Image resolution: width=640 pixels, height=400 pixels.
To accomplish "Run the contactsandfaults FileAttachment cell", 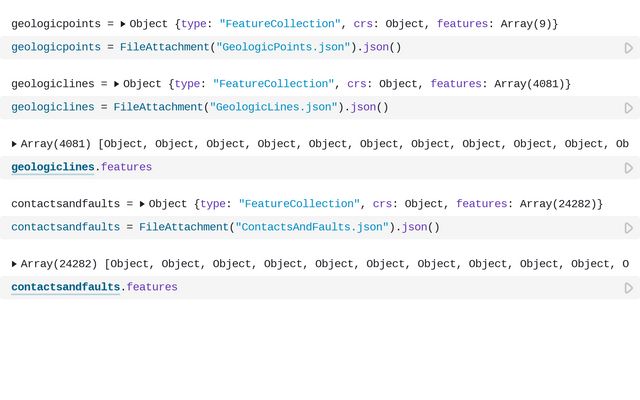I will [x=628, y=228].
